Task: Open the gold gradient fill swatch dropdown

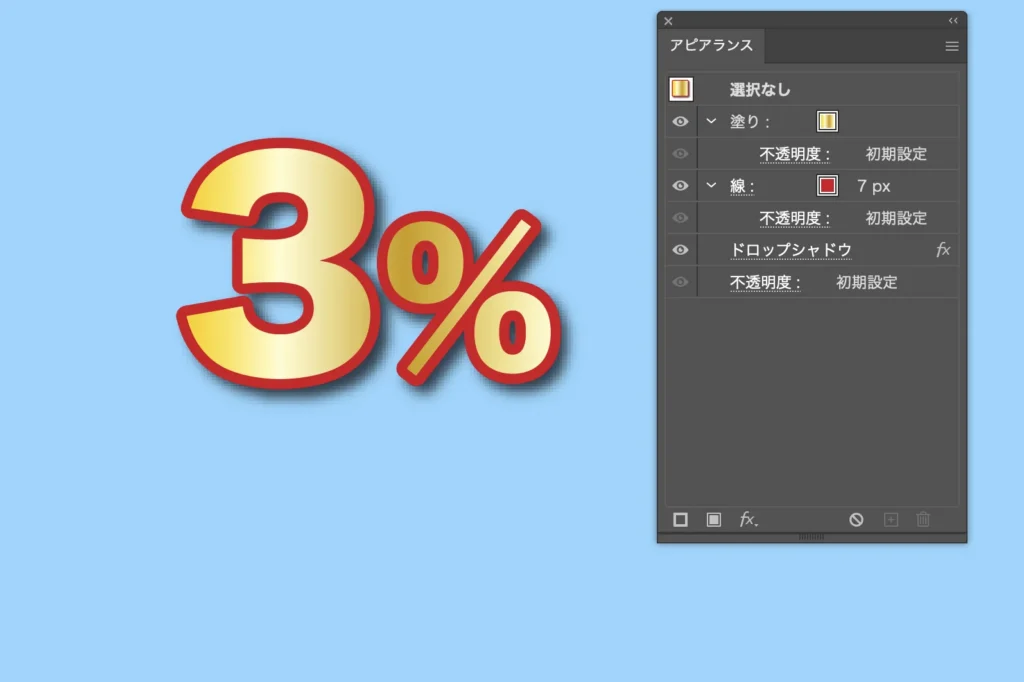Action: (x=827, y=122)
